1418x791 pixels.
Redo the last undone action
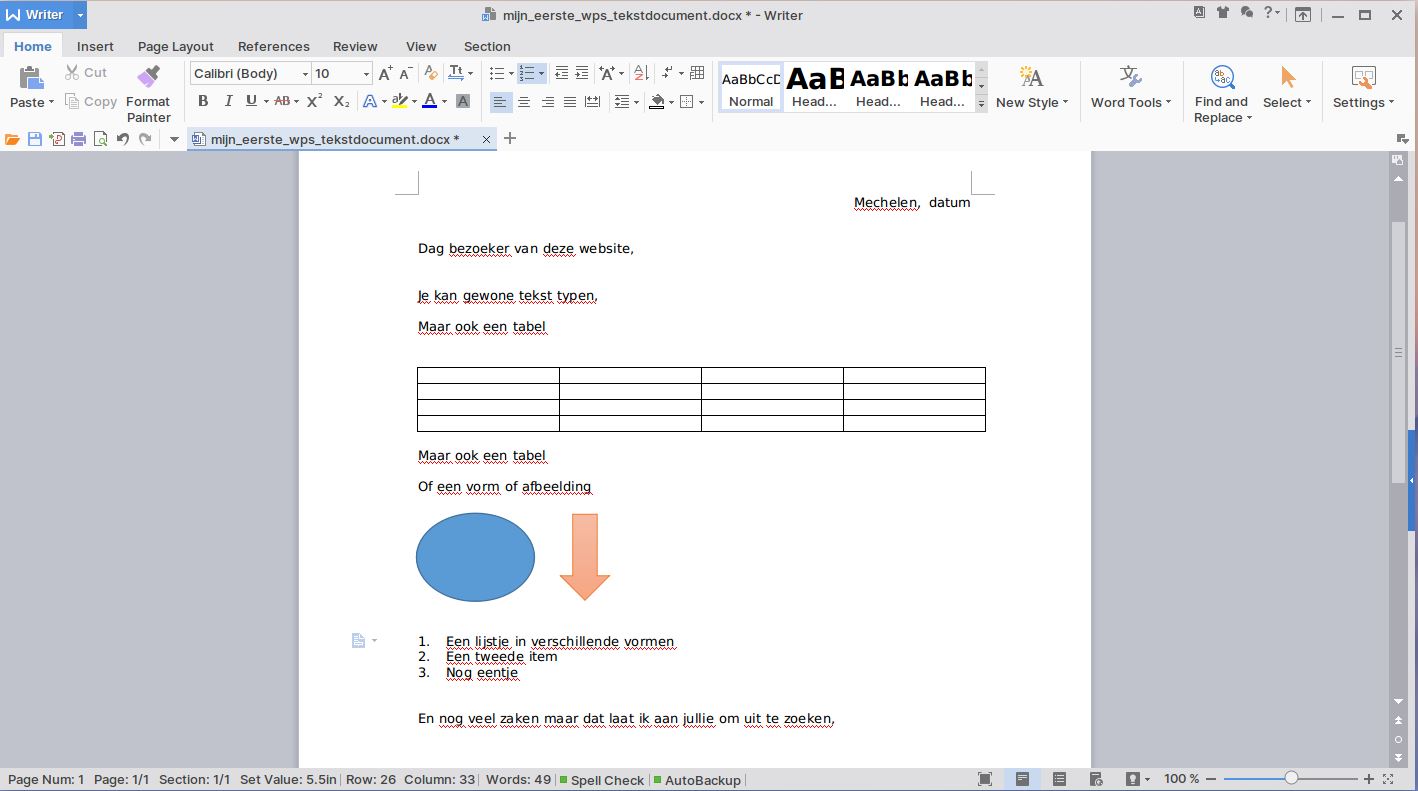(x=145, y=139)
